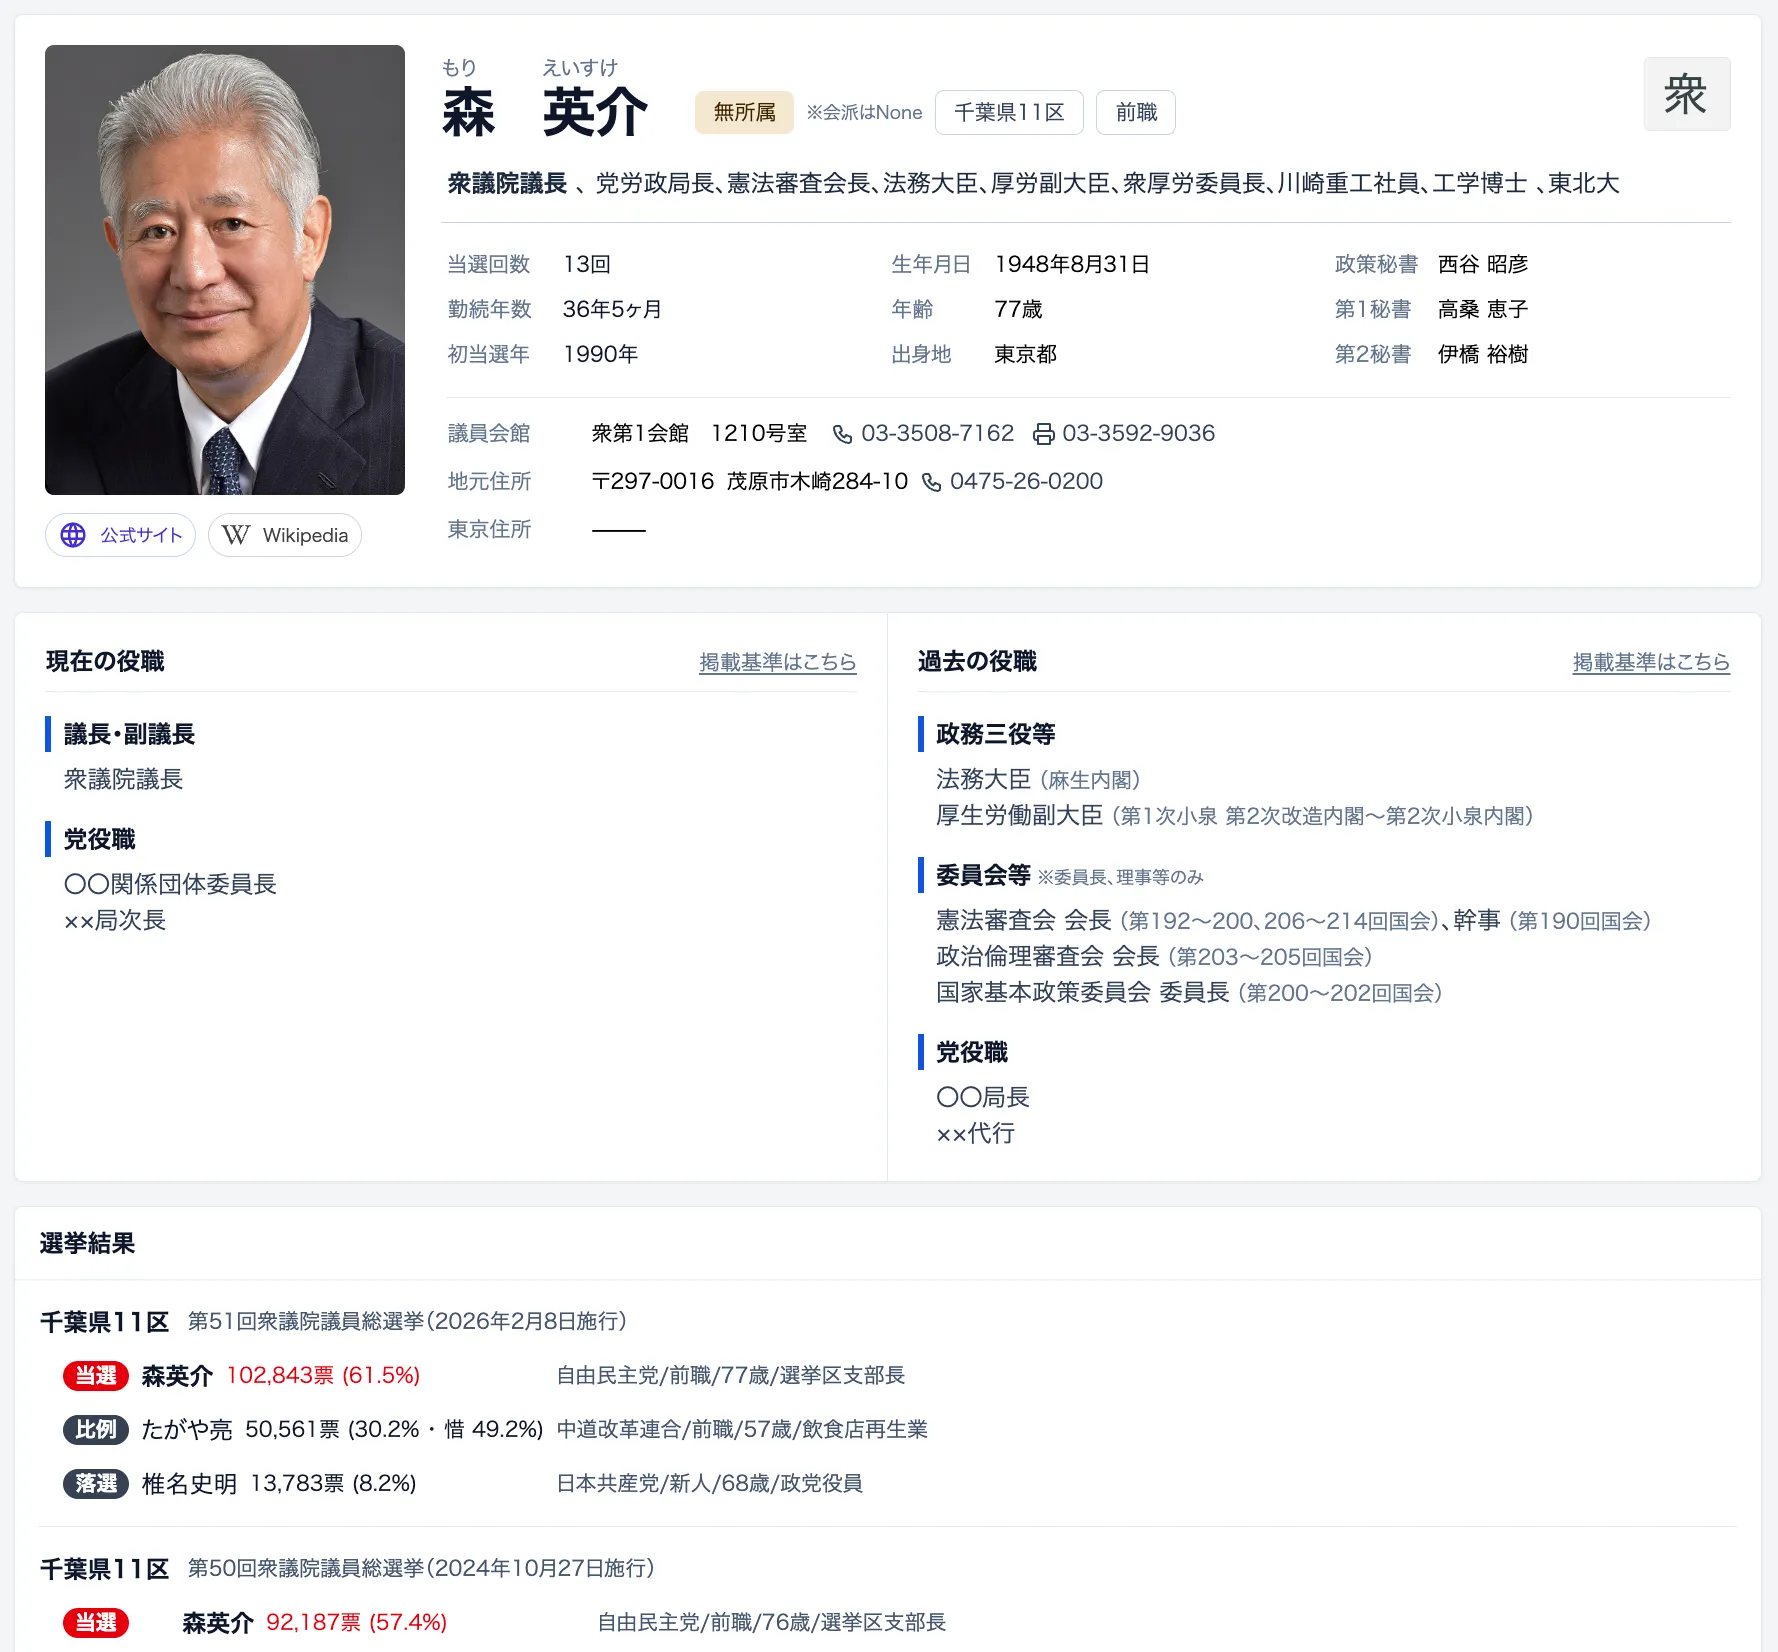
Task: Click 森英介 in the 第50回 election result
Action: [218, 1622]
